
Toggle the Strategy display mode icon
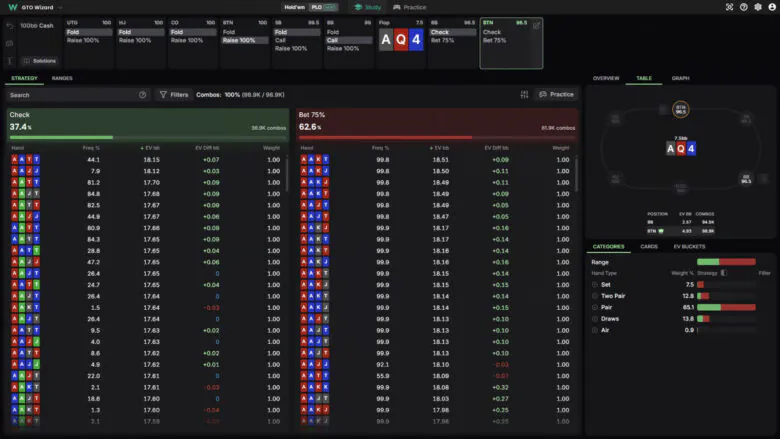[724, 272]
